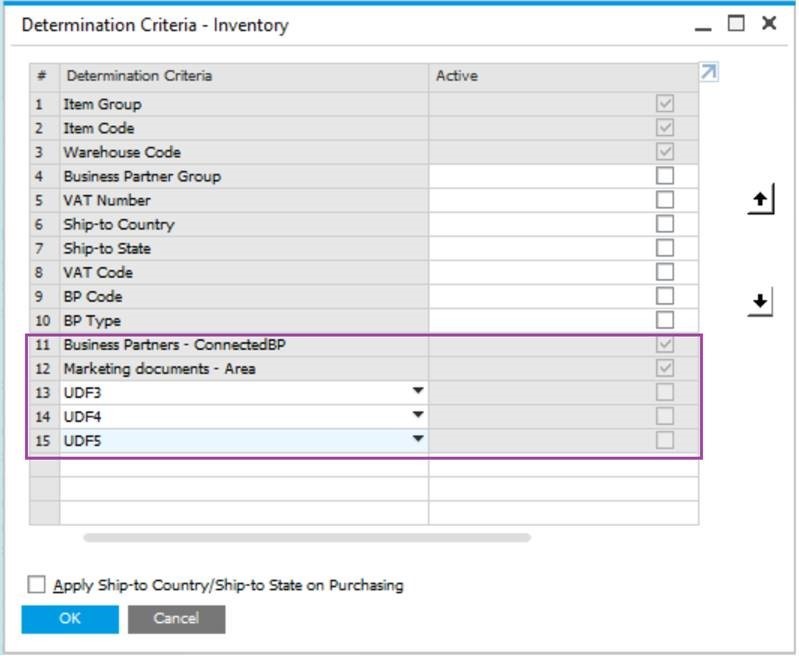
Task: Click the UDF3 row active checkbox
Action: (665, 392)
